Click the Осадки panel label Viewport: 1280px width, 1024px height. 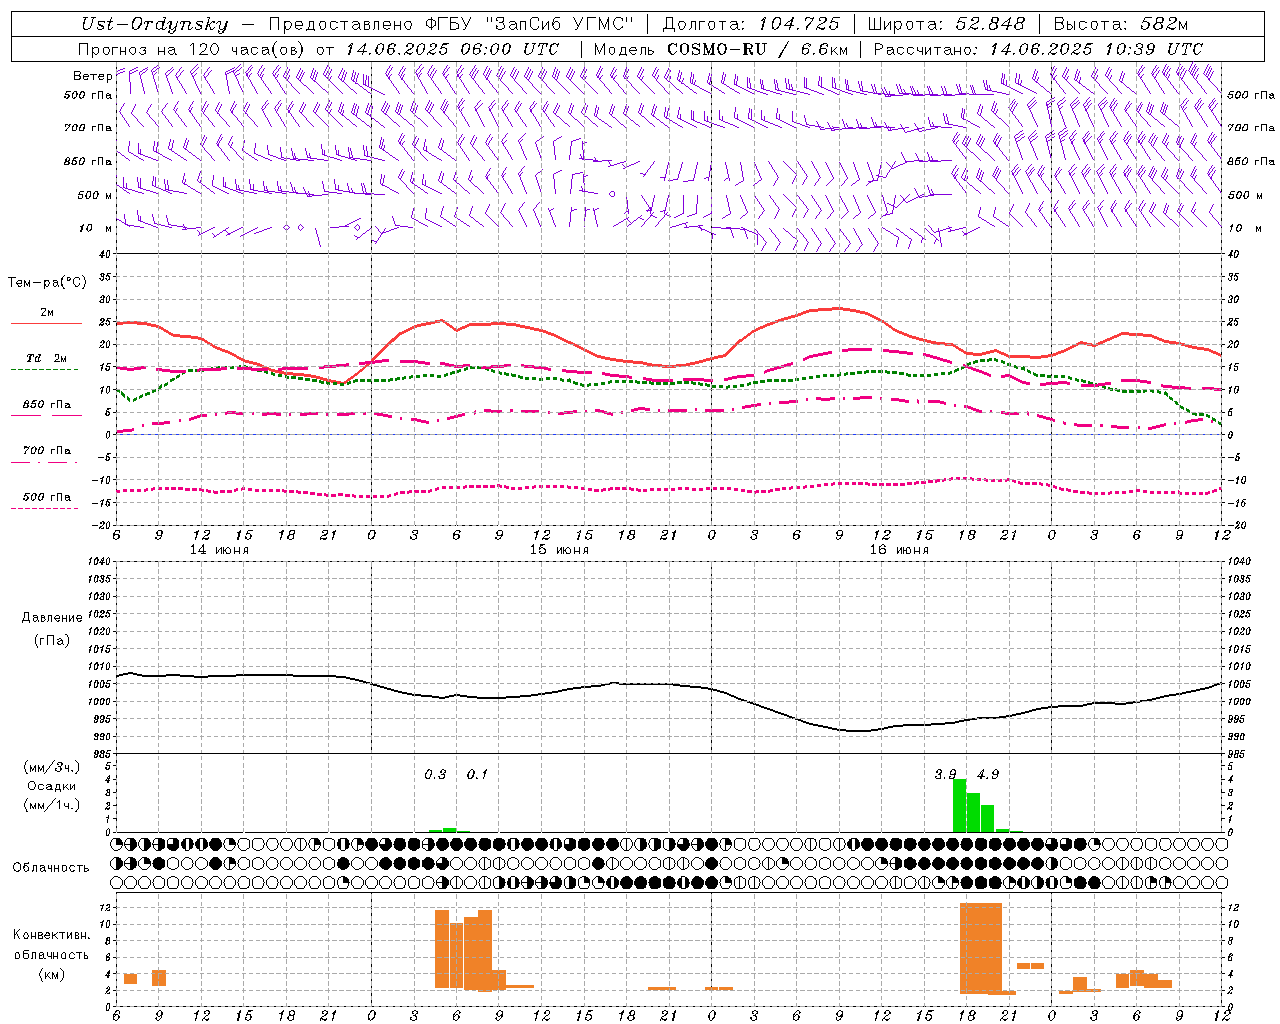51,786
